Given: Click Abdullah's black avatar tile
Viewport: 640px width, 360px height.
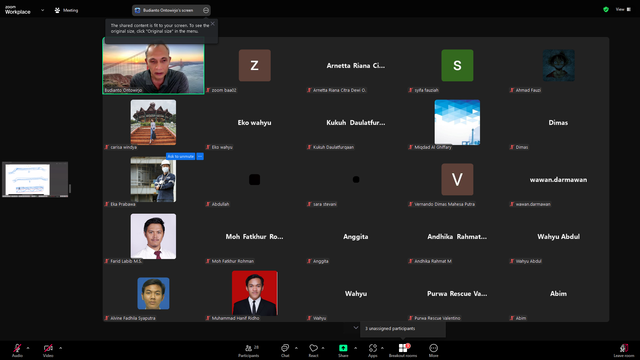Looking at the screenshot, I should click(x=255, y=180).
